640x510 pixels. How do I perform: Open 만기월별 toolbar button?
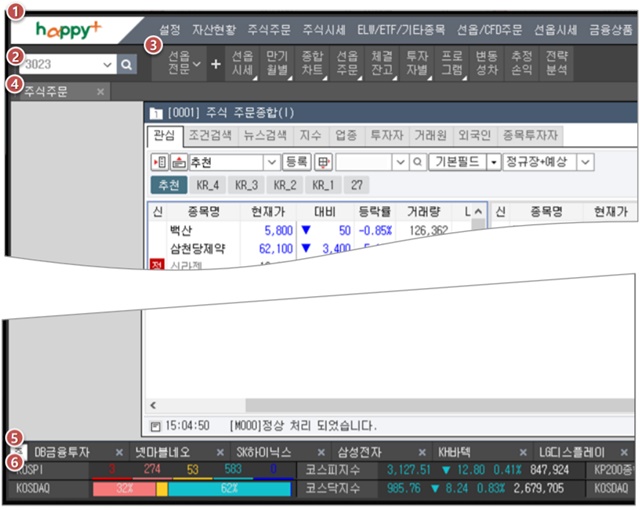277,63
